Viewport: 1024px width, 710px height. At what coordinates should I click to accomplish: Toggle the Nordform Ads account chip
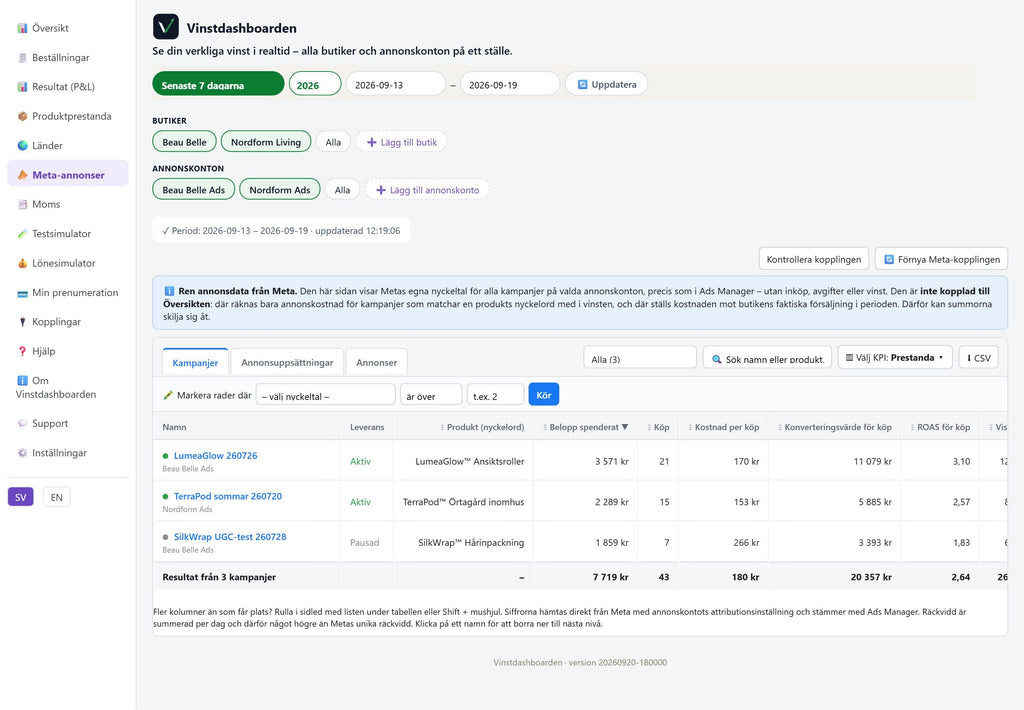tap(280, 189)
